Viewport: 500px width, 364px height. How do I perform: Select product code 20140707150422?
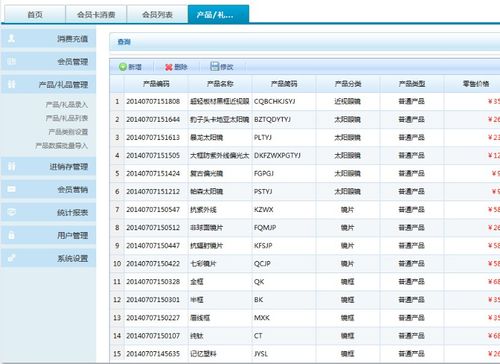153,263
